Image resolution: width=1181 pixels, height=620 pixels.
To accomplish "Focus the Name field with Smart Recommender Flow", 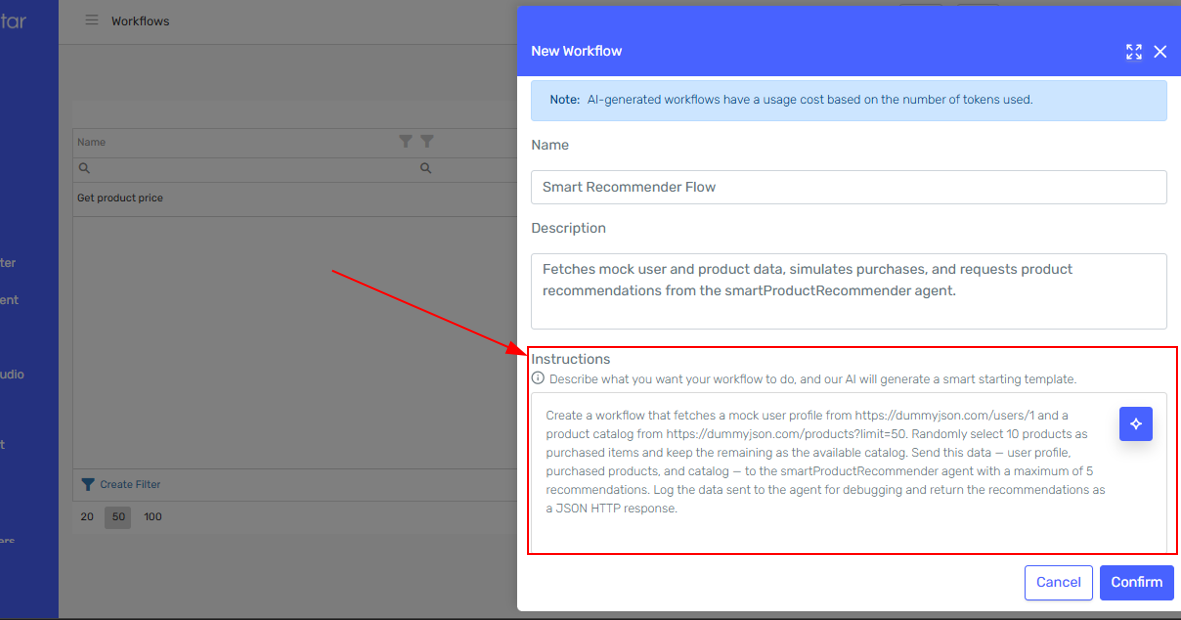I will pos(848,187).
